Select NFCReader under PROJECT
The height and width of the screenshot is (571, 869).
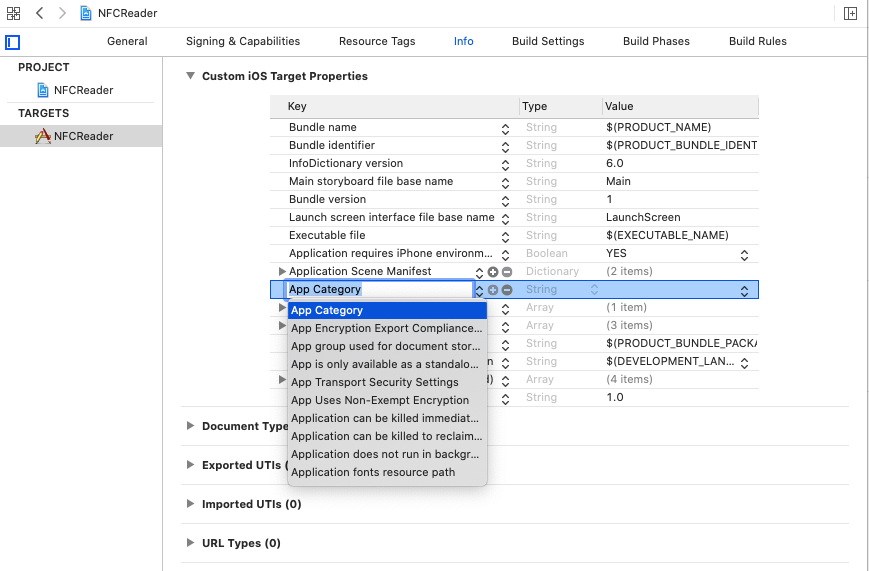pos(83,90)
